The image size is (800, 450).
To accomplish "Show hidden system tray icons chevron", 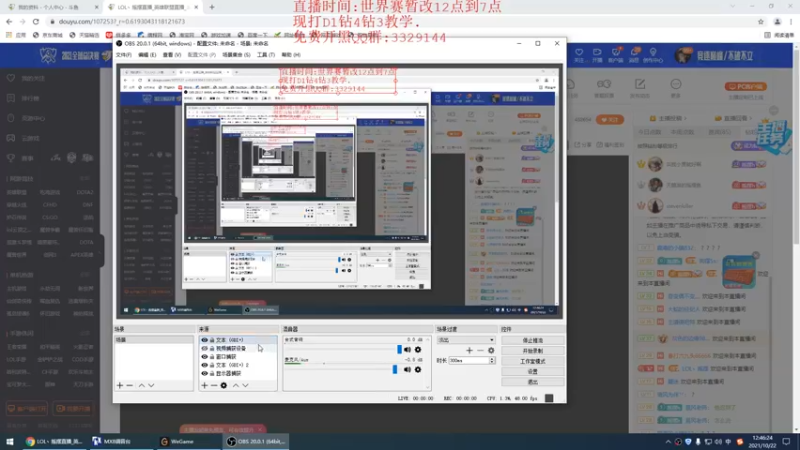I will tap(668, 442).
